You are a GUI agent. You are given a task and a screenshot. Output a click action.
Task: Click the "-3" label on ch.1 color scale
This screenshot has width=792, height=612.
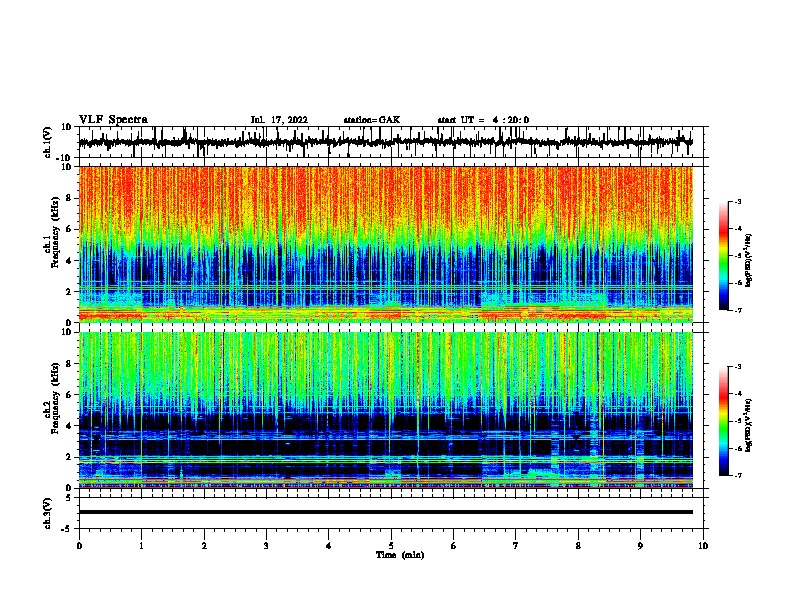pos(737,201)
